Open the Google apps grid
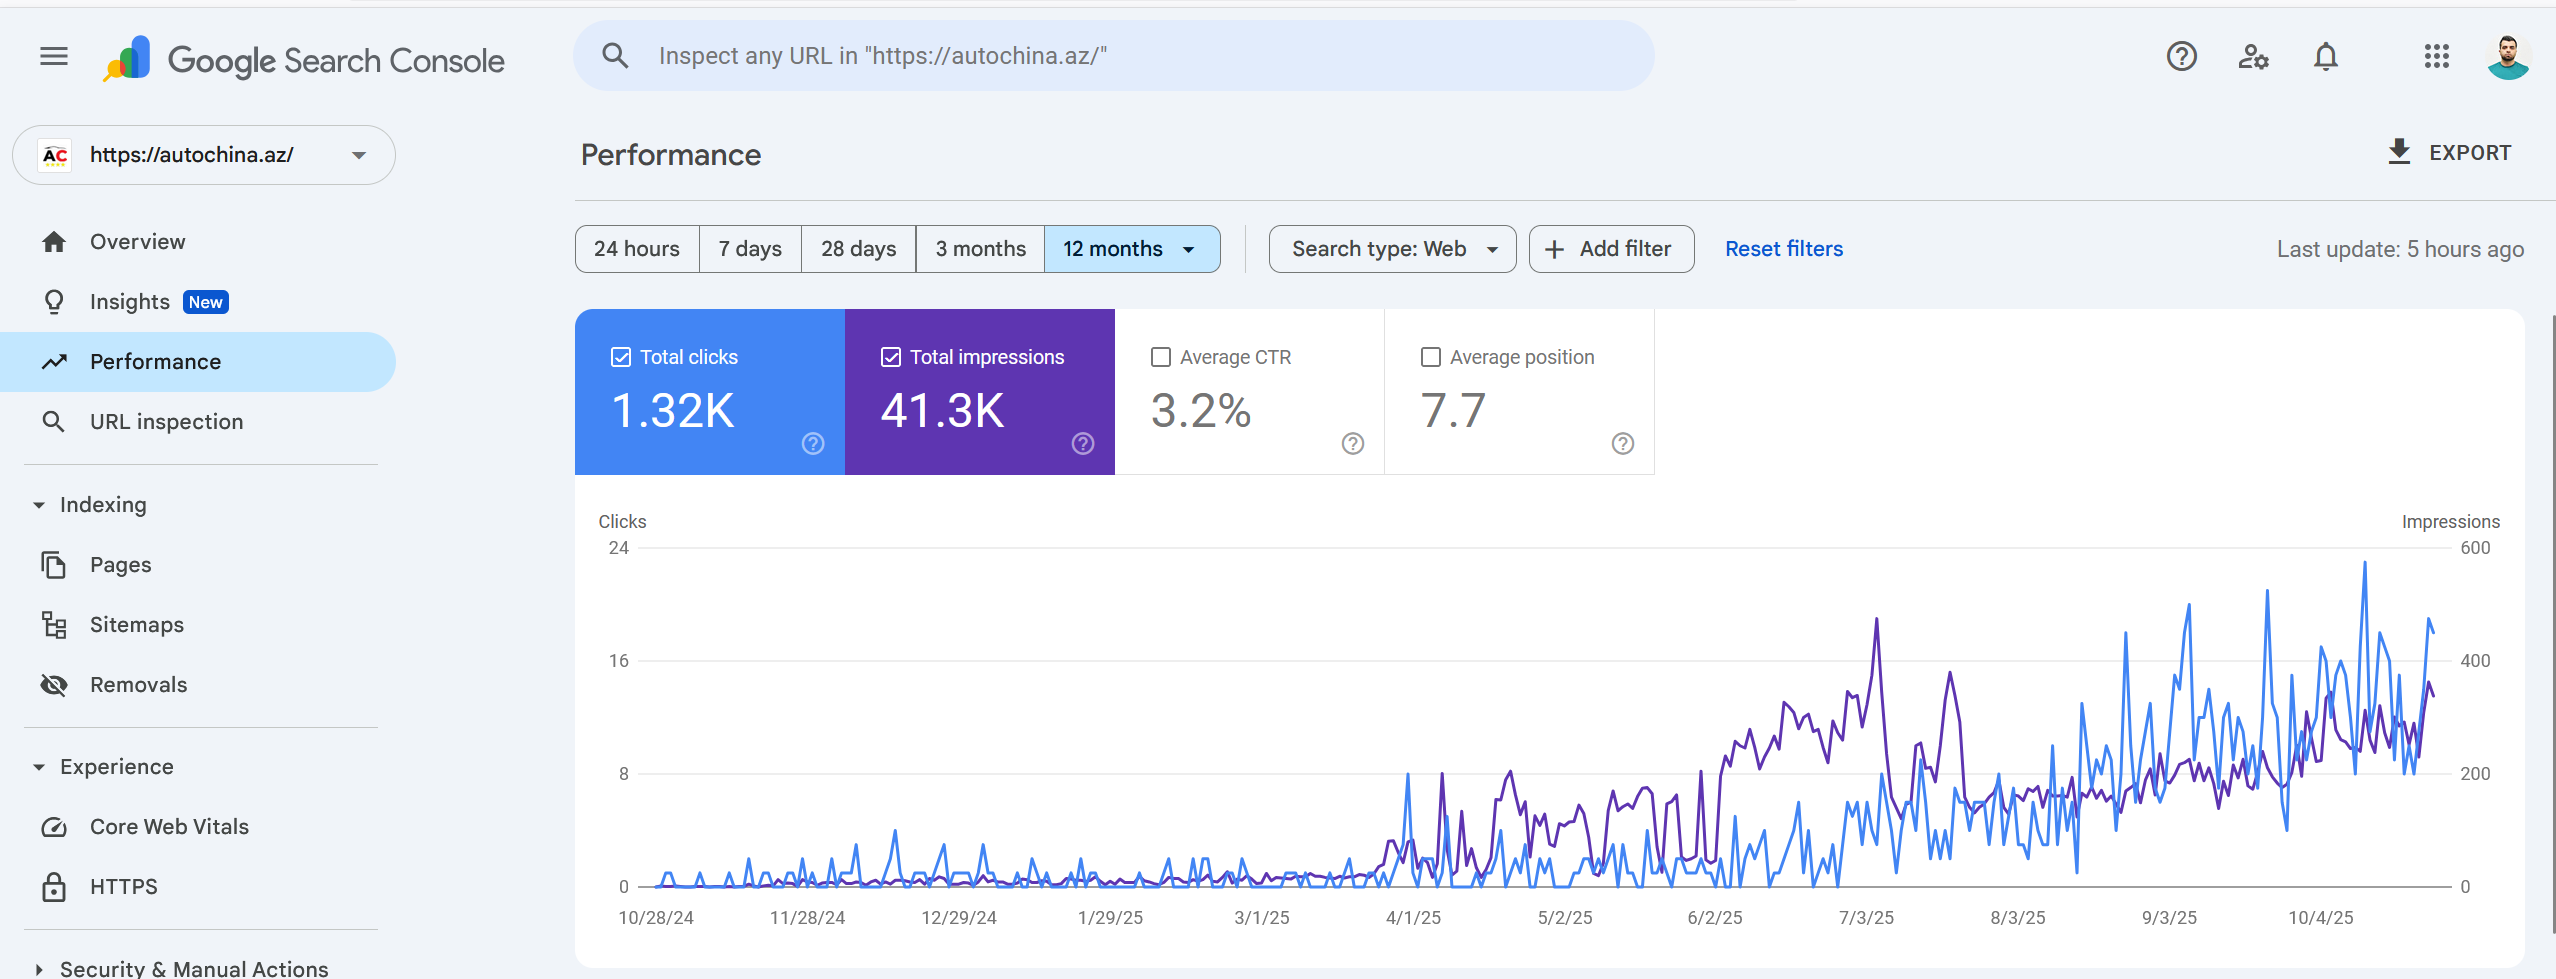Viewport: 2556px width, 979px height. [x=2436, y=57]
